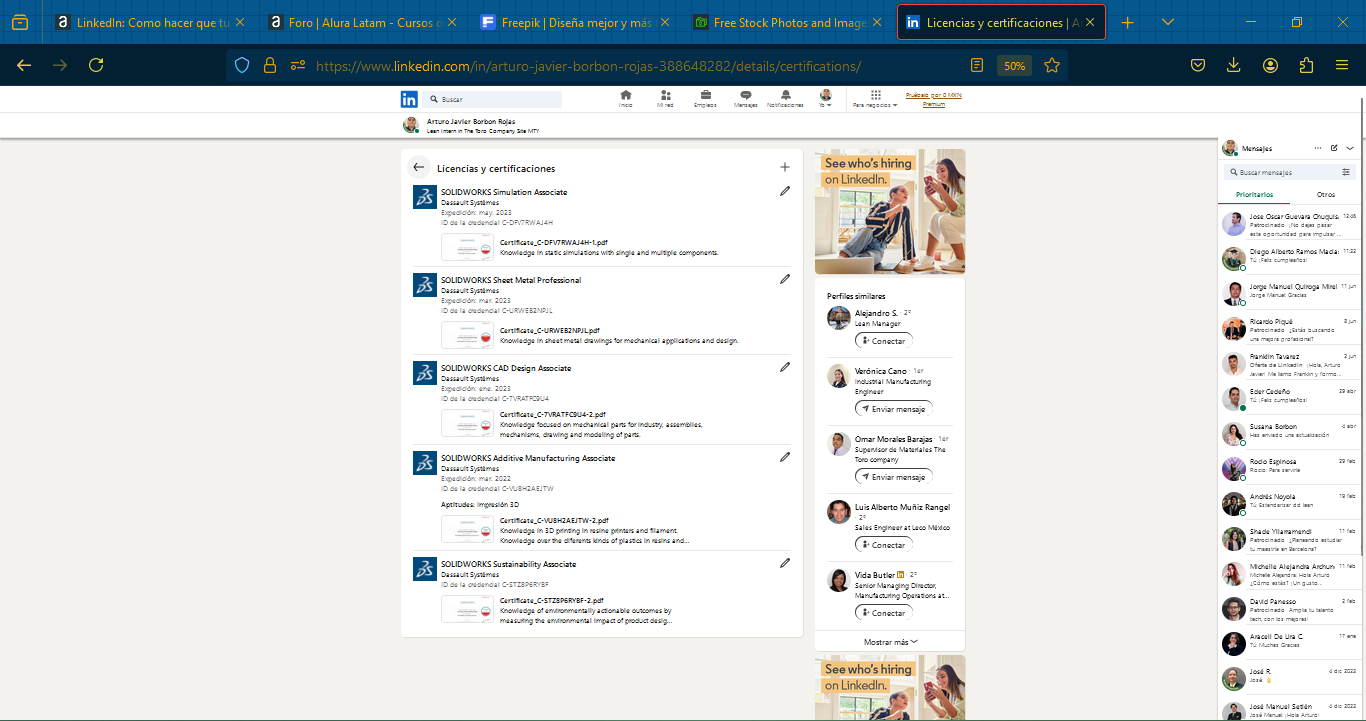
Task: Click the LinkedIn logo icon
Action: 409,99
